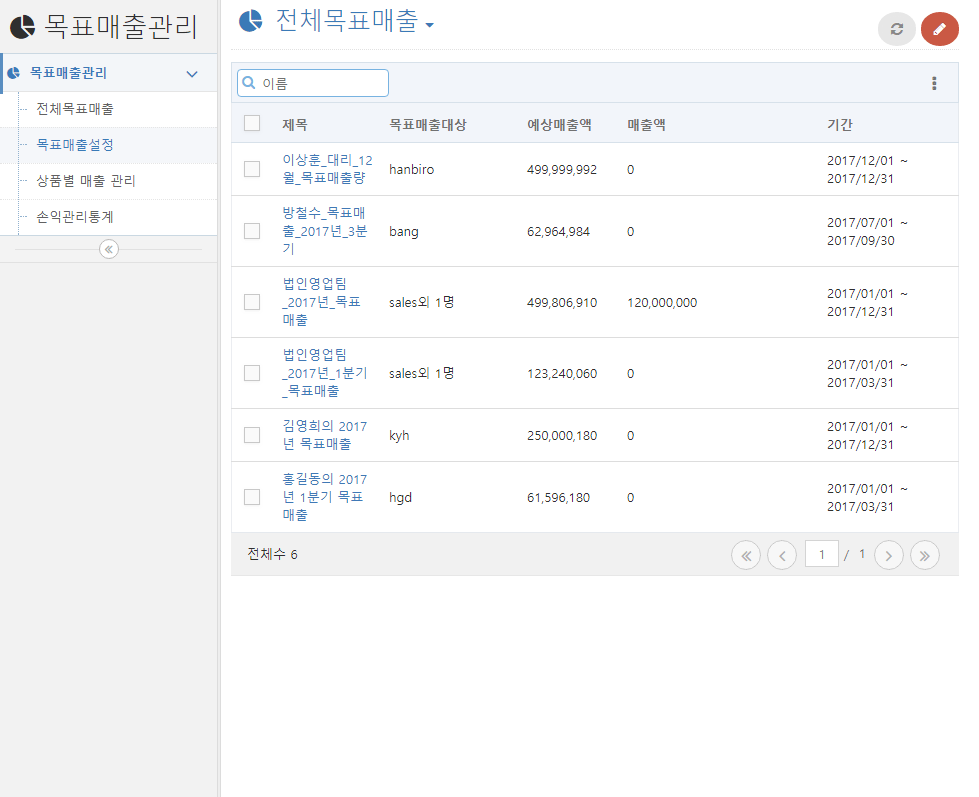
Task: Click the 120,000,000 sales amount value
Action: coord(662,303)
